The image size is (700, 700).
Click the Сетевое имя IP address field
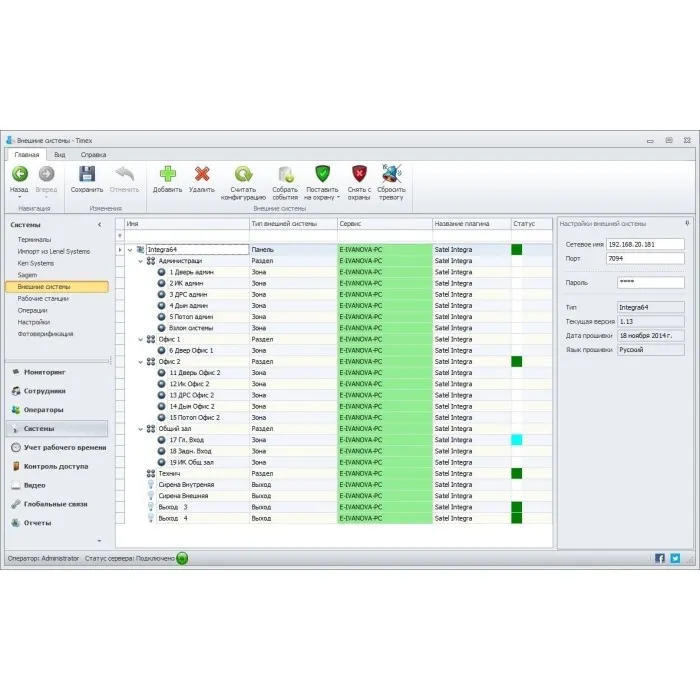tap(651, 243)
